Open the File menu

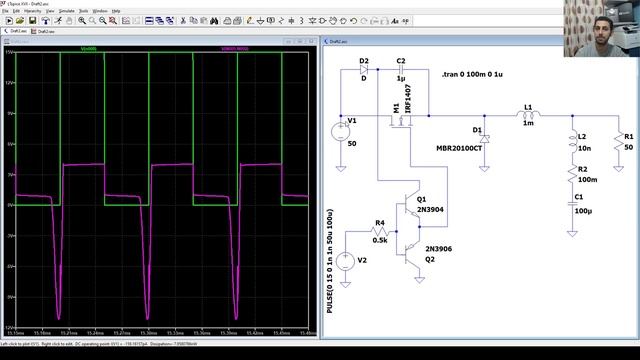(x=5, y=11)
